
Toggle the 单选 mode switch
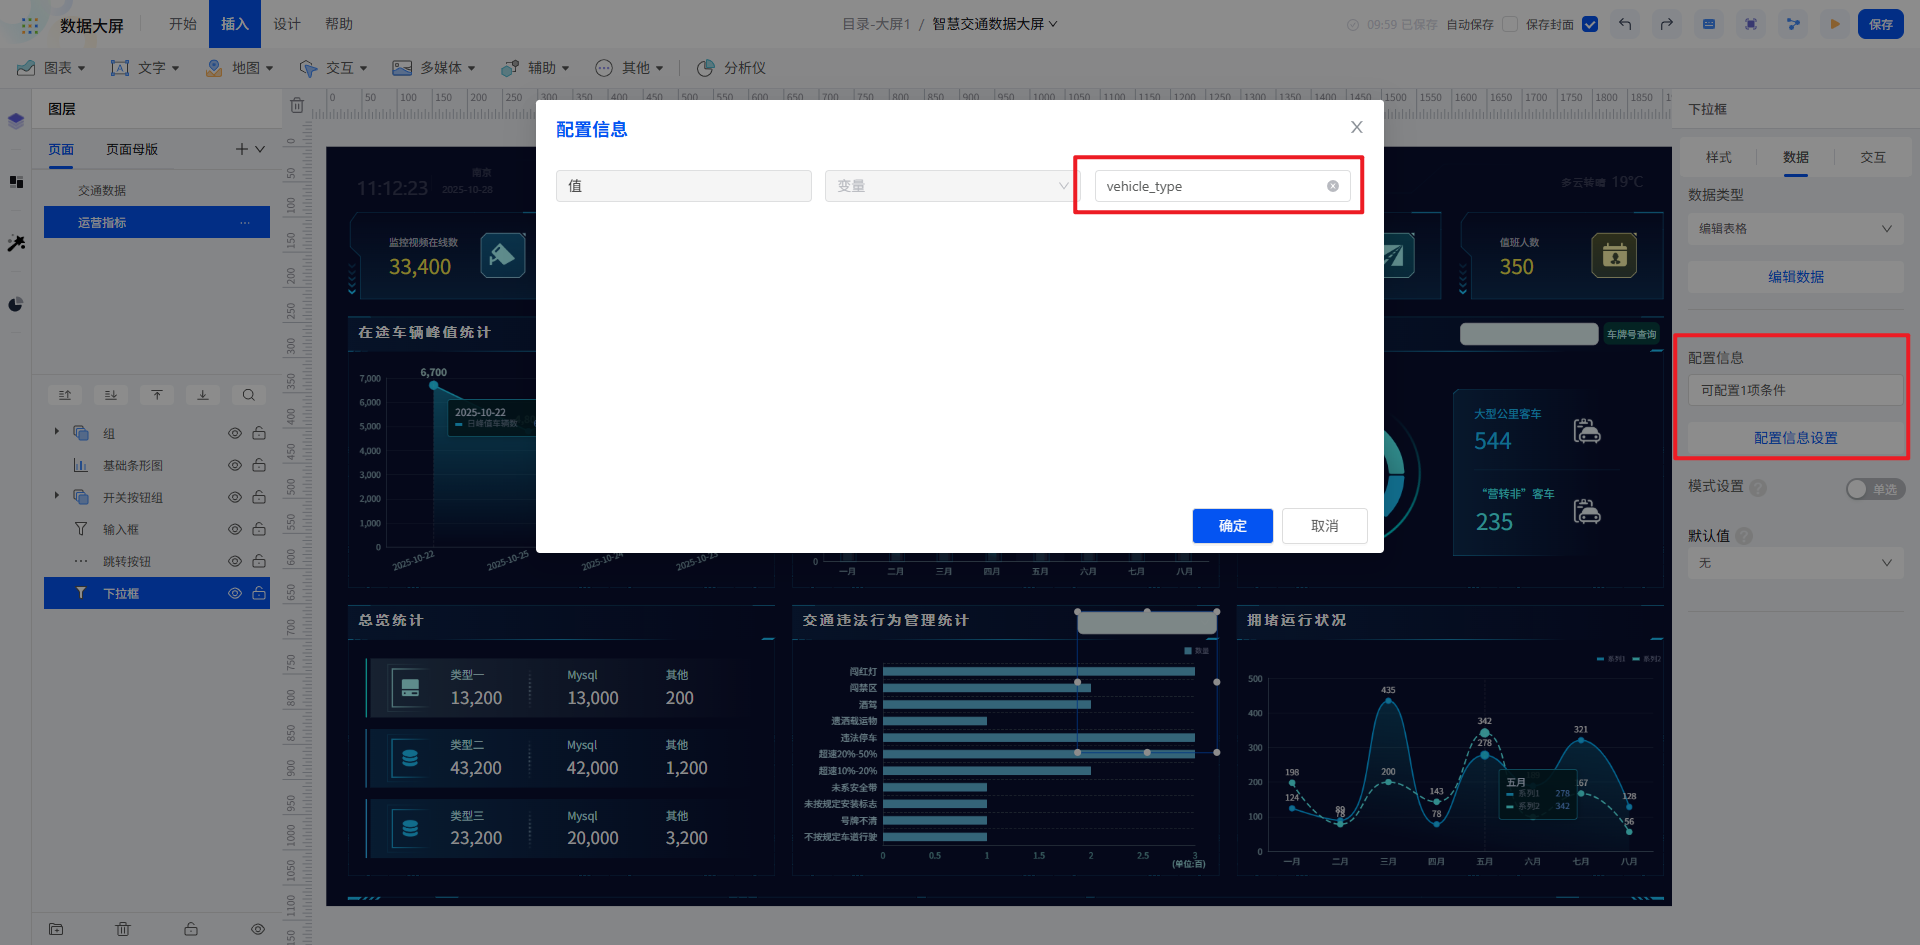pyautogui.click(x=1874, y=489)
